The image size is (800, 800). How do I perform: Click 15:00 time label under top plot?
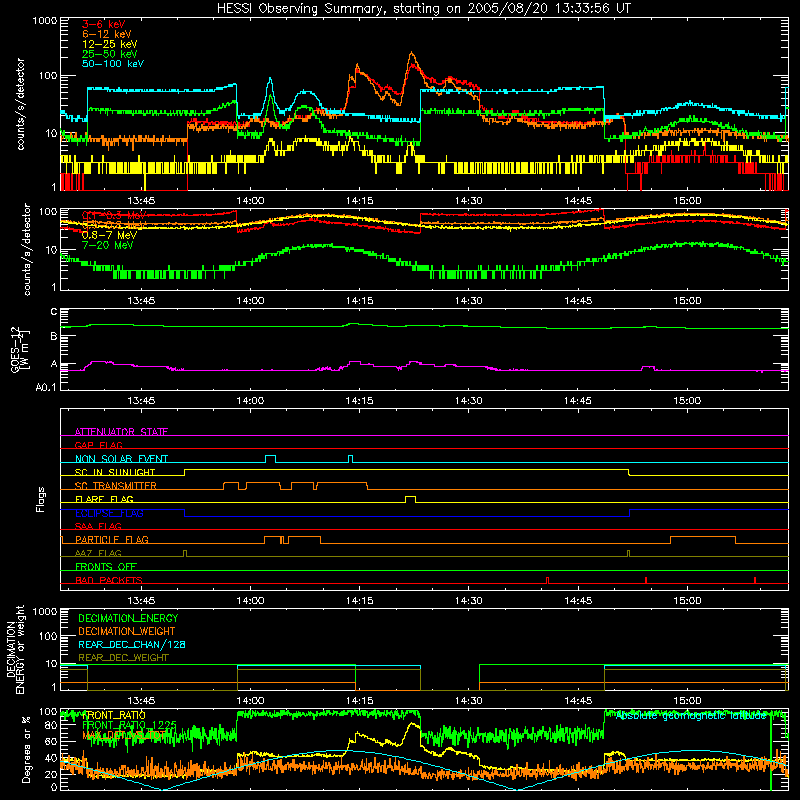click(687, 201)
